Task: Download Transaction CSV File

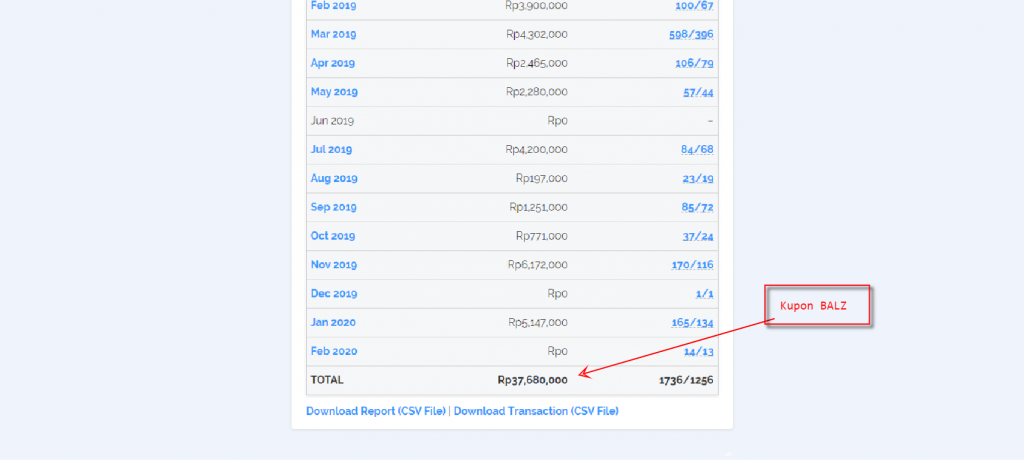Action: [x=536, y=411]
